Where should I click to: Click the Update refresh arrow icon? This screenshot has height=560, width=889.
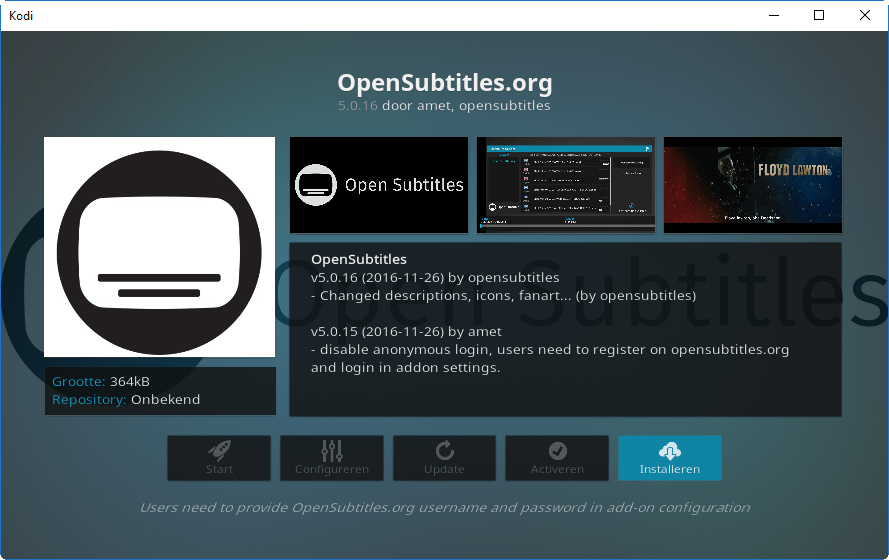point(444,451)
